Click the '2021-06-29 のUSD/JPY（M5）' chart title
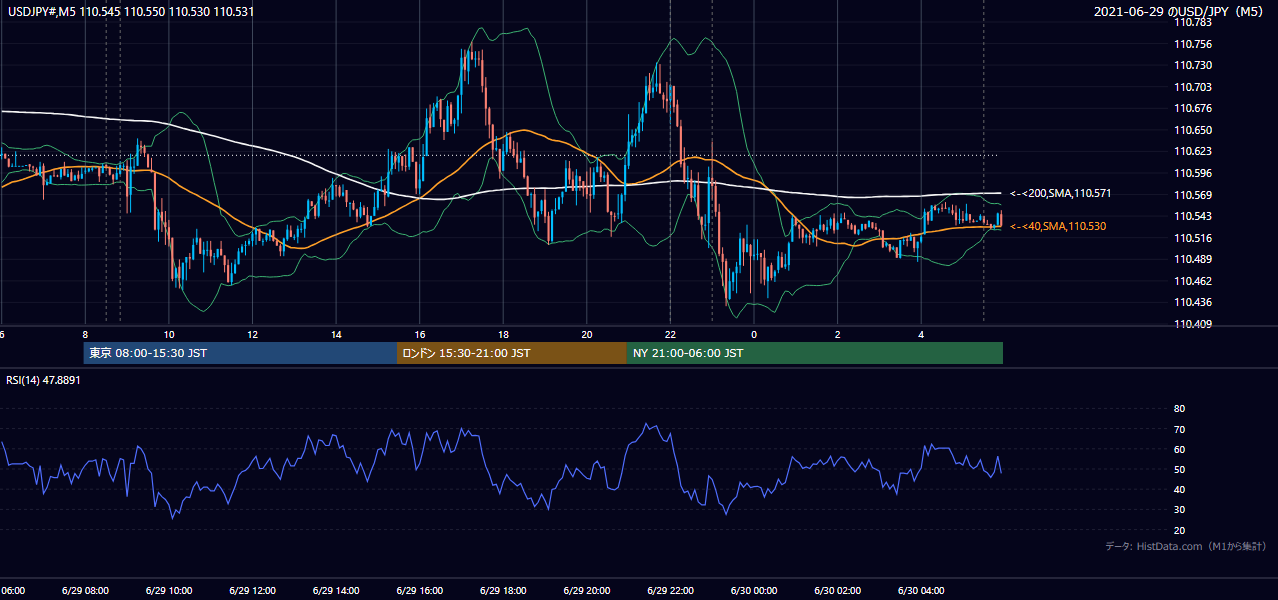This screenshot has width=1278, height=600. 1181,12
